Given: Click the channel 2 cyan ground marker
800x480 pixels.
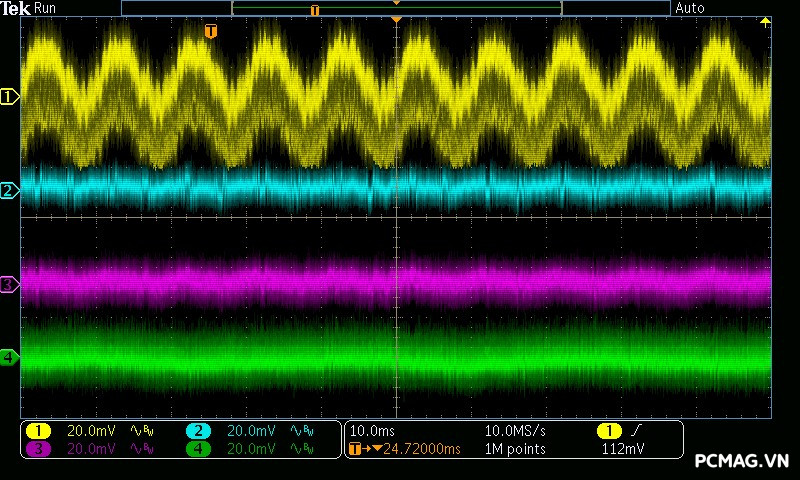Looking at the screenshot, I should [x=9, y=190].
